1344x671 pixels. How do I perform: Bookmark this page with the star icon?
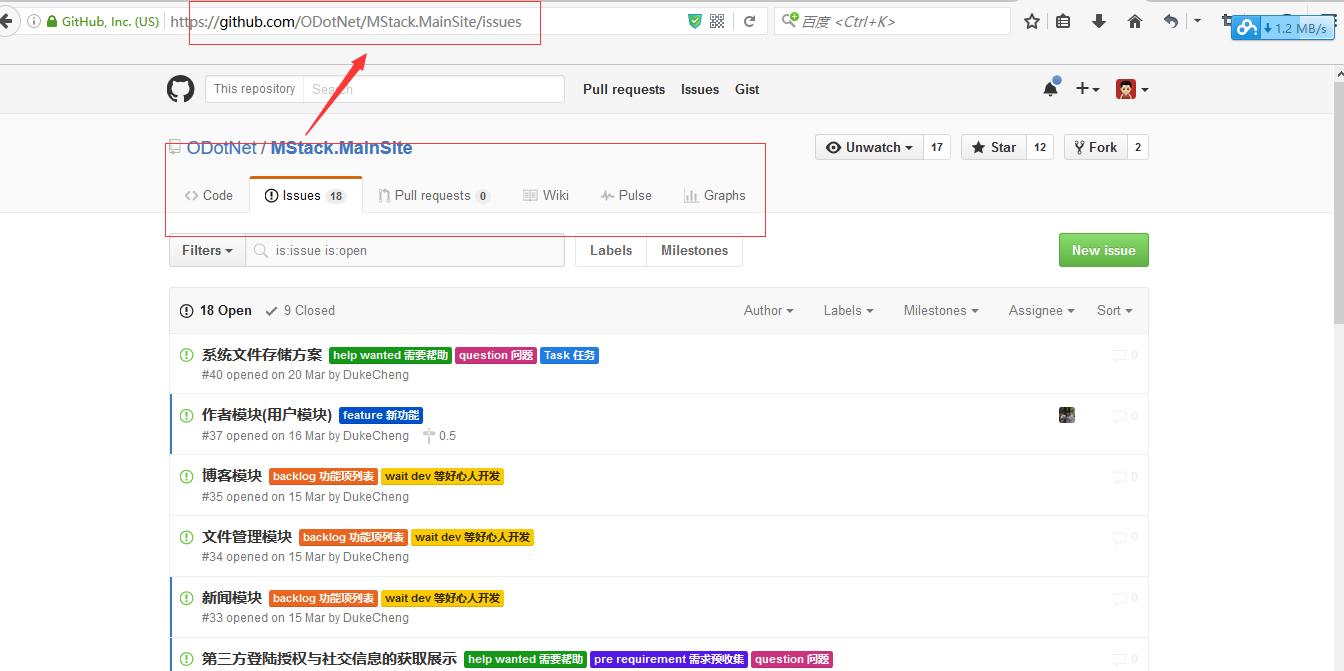click(1032, 21)
